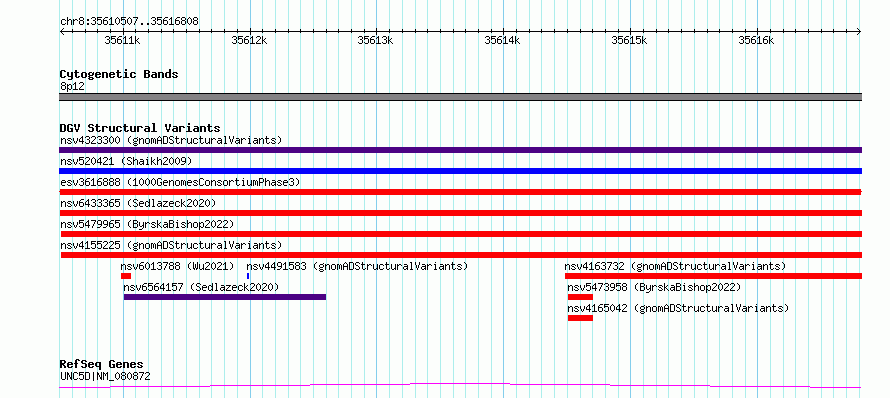Click the nsv5479965 red variant bar
890x398 pixels.
tap(460, 234)
